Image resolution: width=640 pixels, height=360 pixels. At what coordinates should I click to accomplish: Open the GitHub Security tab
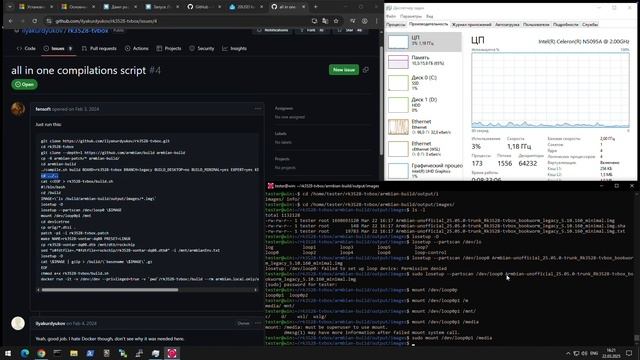point(202,49)
